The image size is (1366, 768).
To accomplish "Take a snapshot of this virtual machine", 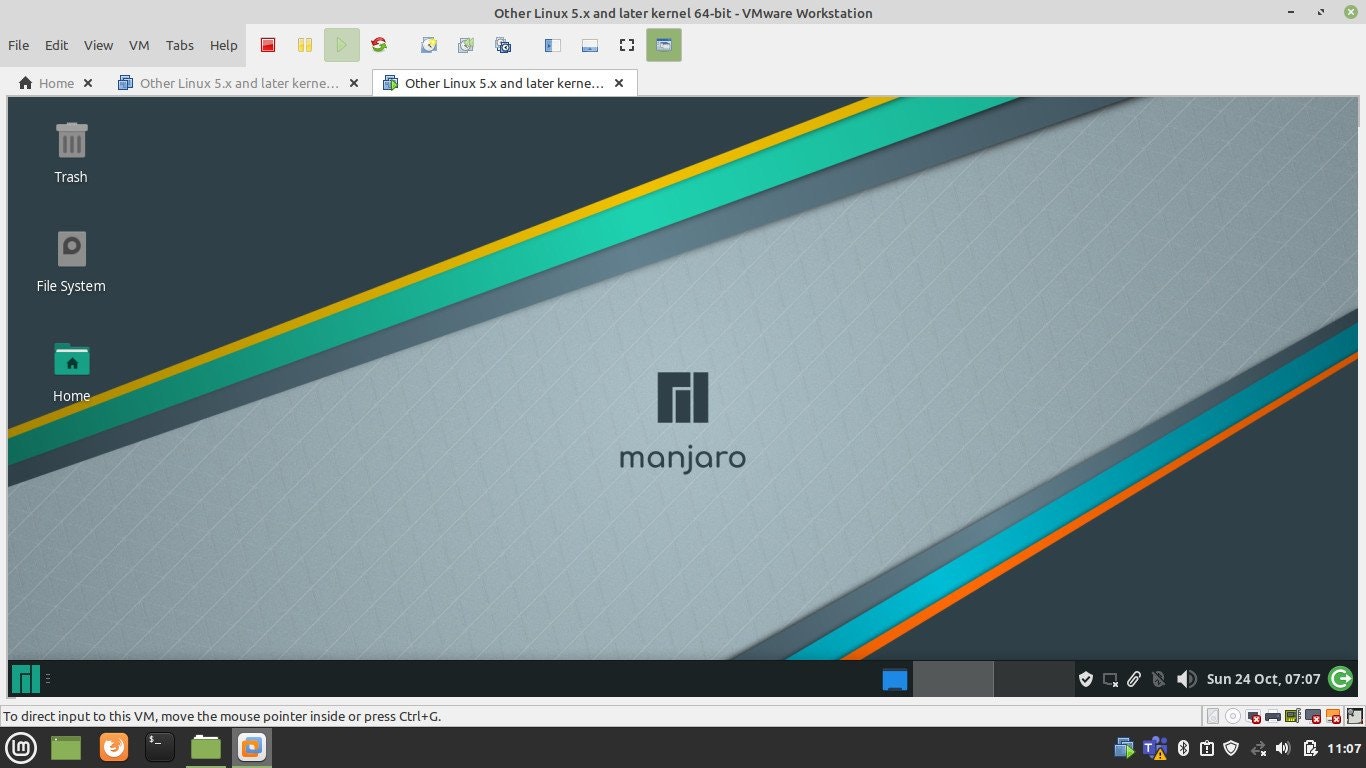I will pos(429,45).
